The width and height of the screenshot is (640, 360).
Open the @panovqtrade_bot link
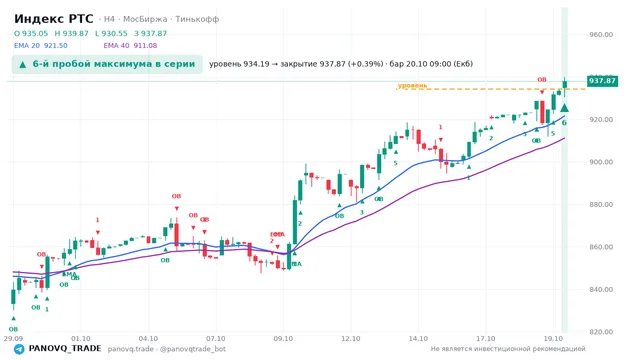193,349
